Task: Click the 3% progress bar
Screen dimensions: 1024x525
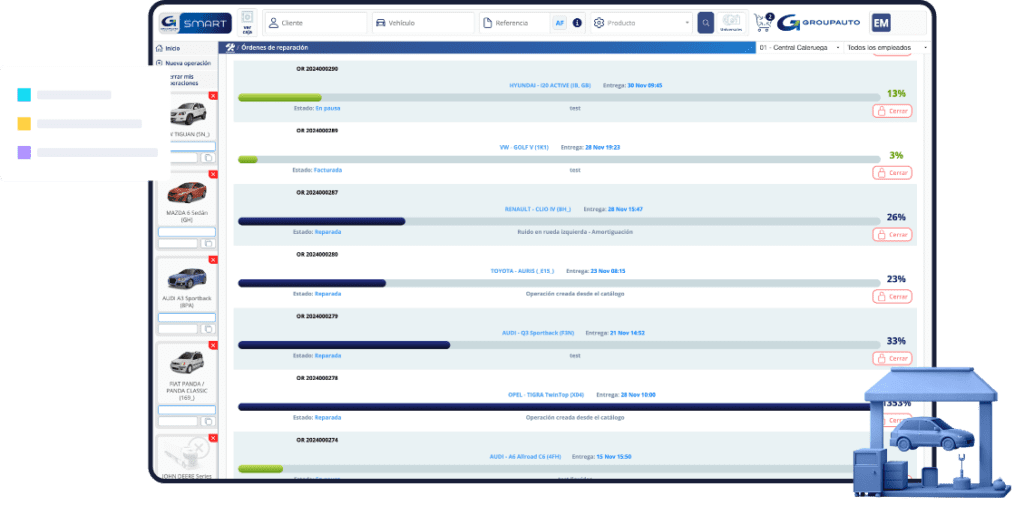Action: click(559, 159)
